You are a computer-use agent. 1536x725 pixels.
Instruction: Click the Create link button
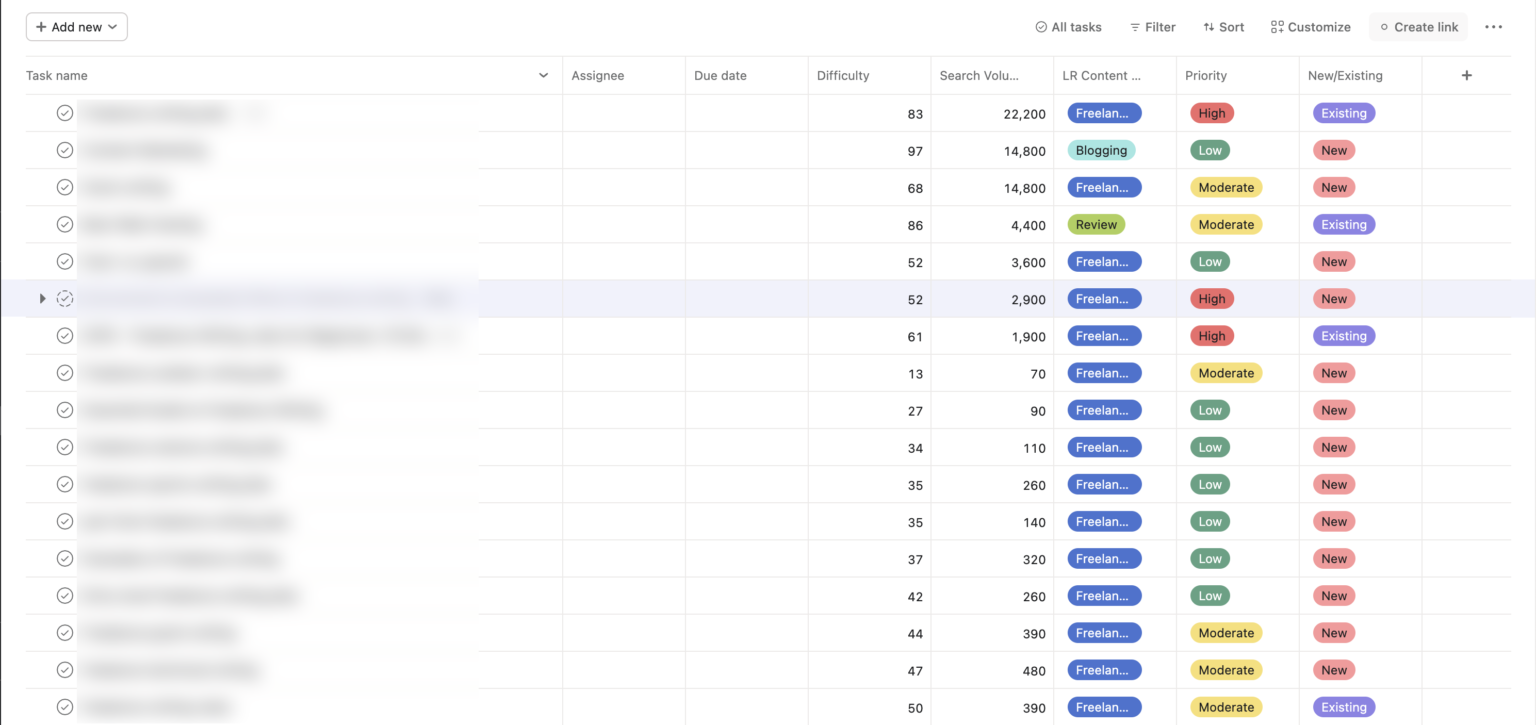tap(1418, 27)
